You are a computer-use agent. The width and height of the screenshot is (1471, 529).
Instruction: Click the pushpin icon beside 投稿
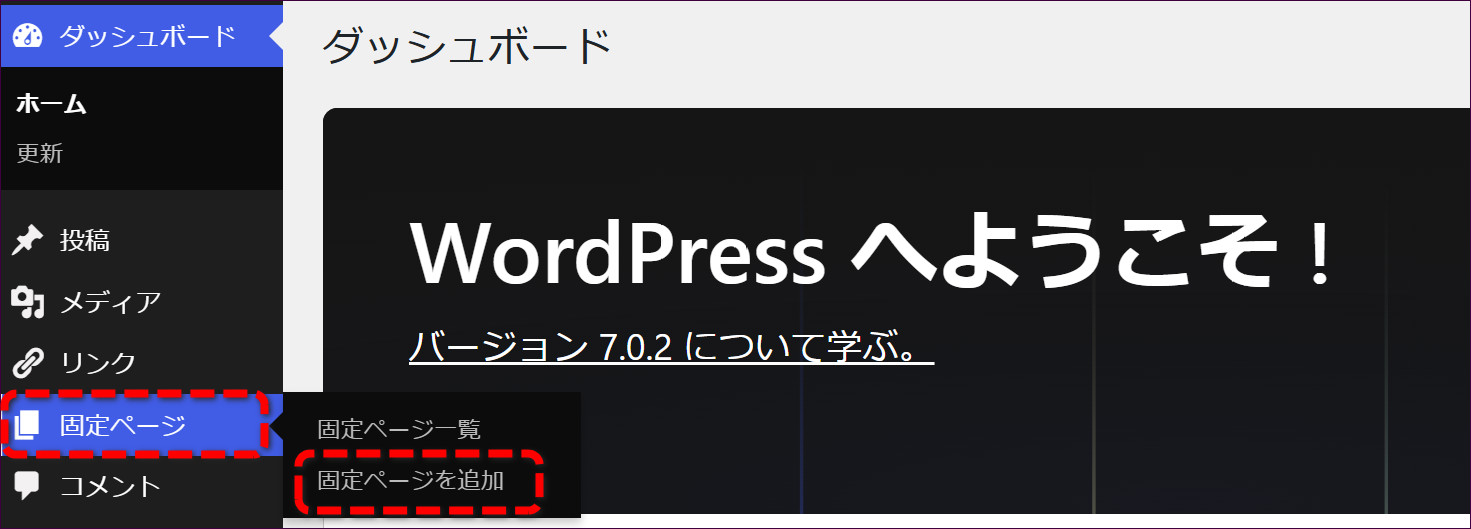coord(28,241)
